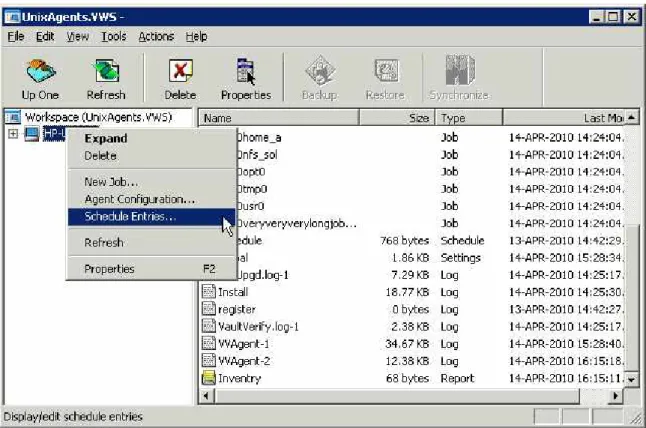646x428 pixels.
Task: Click the Workspace icon in the tree
Action: click(x=13, y=117)
